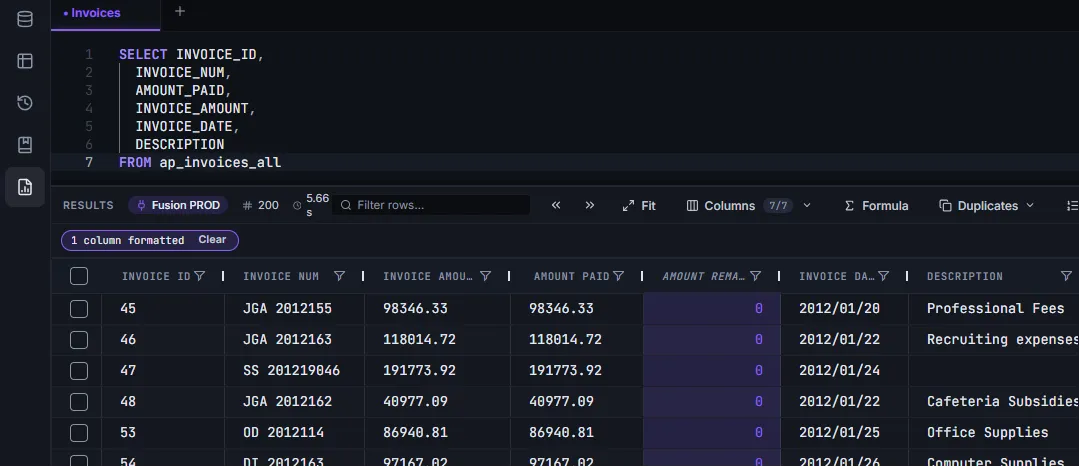Viewport: 1079px width, 467px height.
Task: Add a new query tab with plus
Action: pyautogui.click(x=180, y=11)
